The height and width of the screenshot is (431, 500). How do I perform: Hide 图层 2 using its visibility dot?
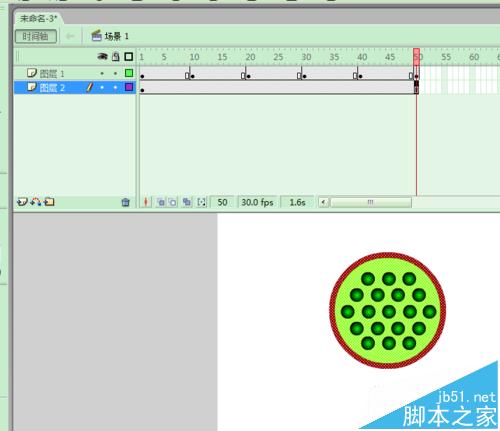[102, 88]
